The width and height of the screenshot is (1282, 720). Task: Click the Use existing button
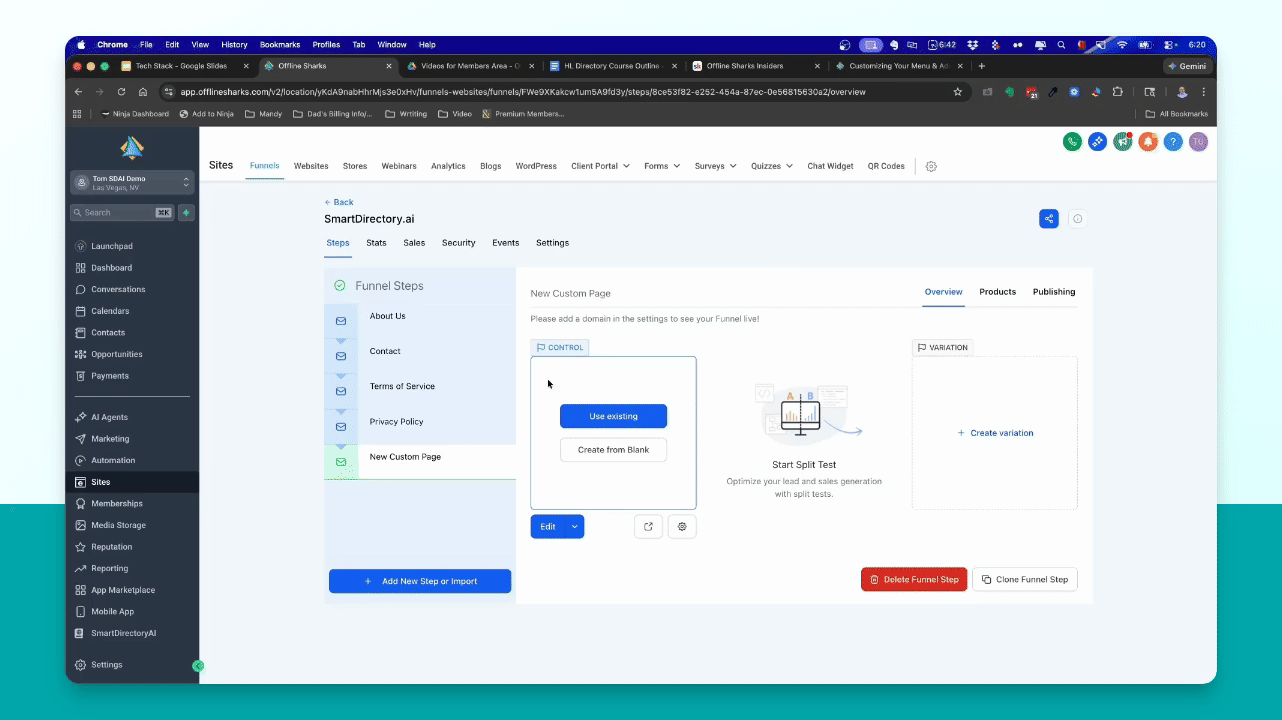pos(613,416)
